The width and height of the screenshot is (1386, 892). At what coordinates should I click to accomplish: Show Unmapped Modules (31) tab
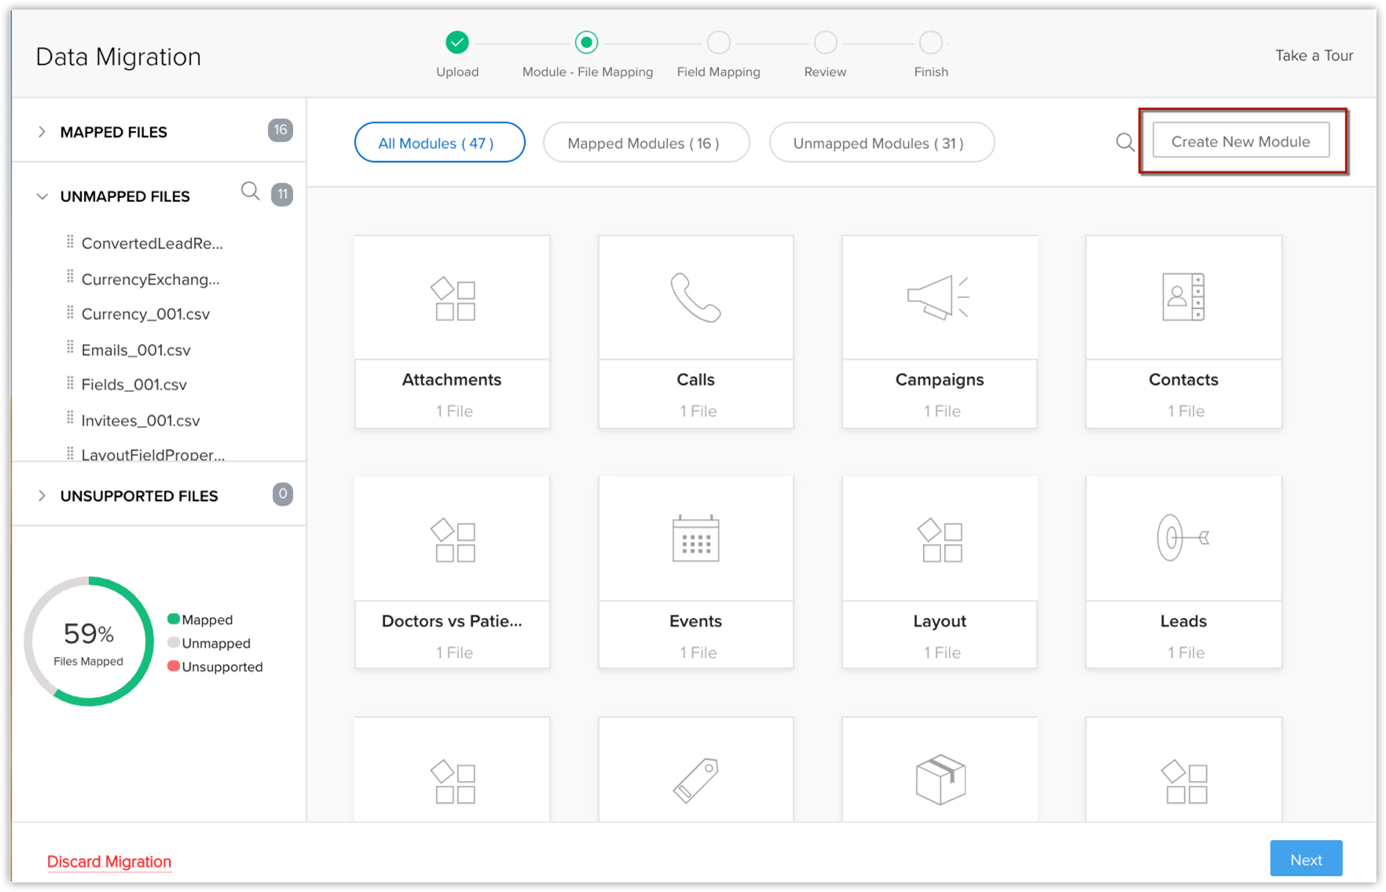click(x=880, y=143)
